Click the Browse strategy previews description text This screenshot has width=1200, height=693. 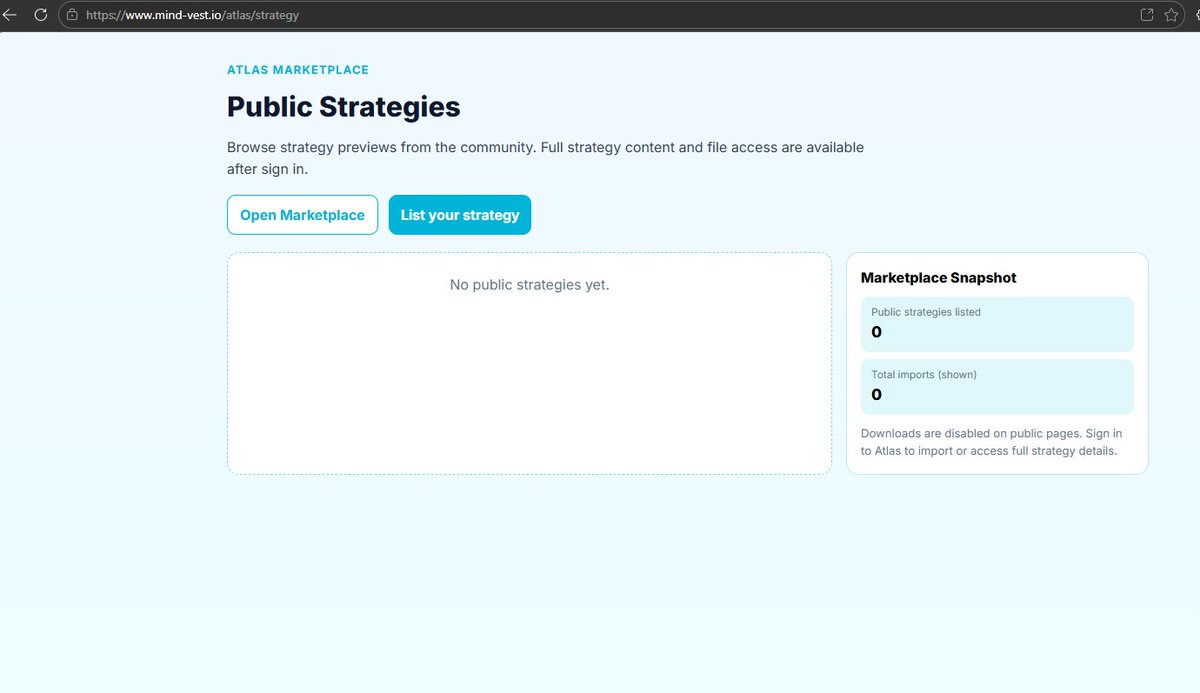pyautogui.click(x=545, y=158)
